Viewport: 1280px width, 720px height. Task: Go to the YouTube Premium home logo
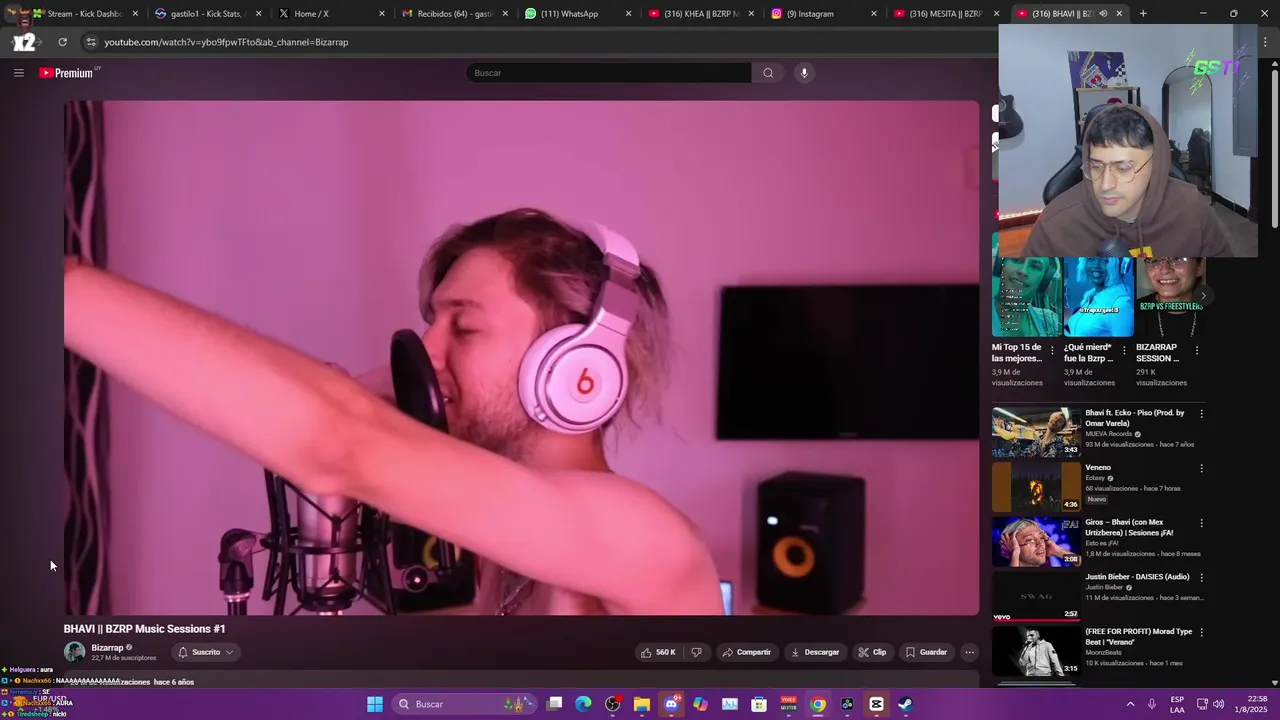66,73
